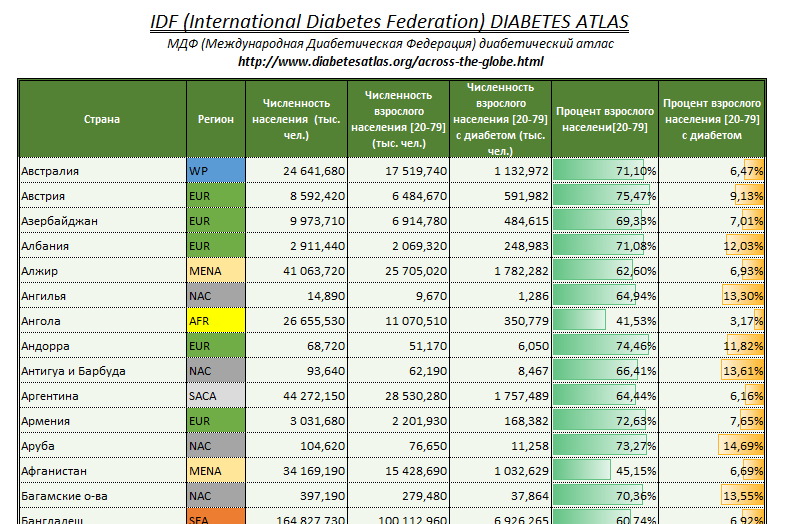Select the 'Регион' column header
787x524 pixels.
[216, 119]
